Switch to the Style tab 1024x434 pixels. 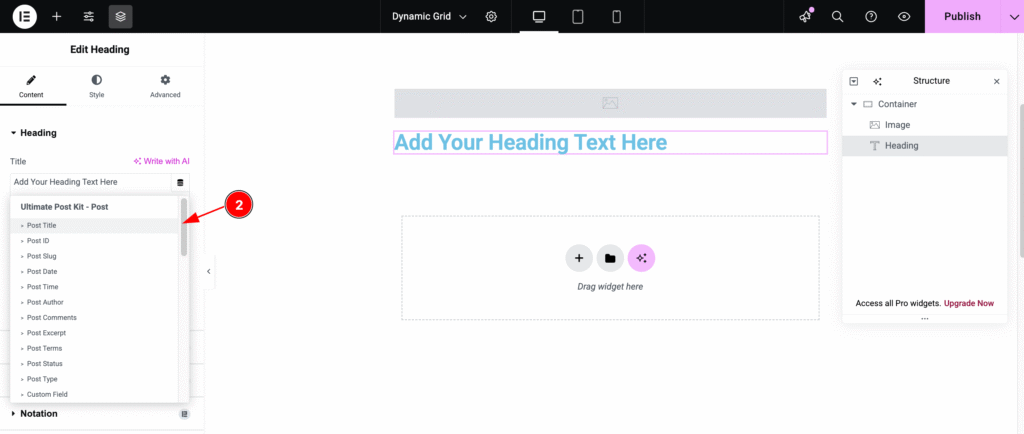tap(96, 85)
